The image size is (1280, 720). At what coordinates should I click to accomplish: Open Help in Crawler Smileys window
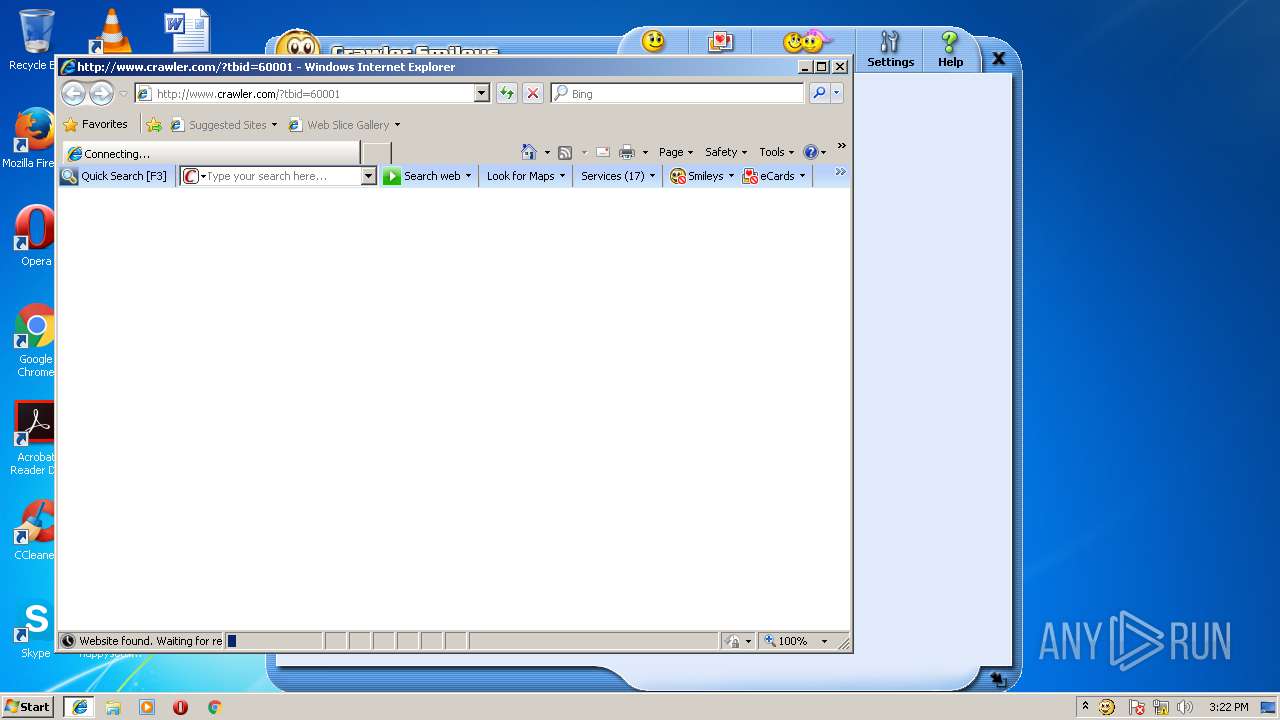pos(950,49)
